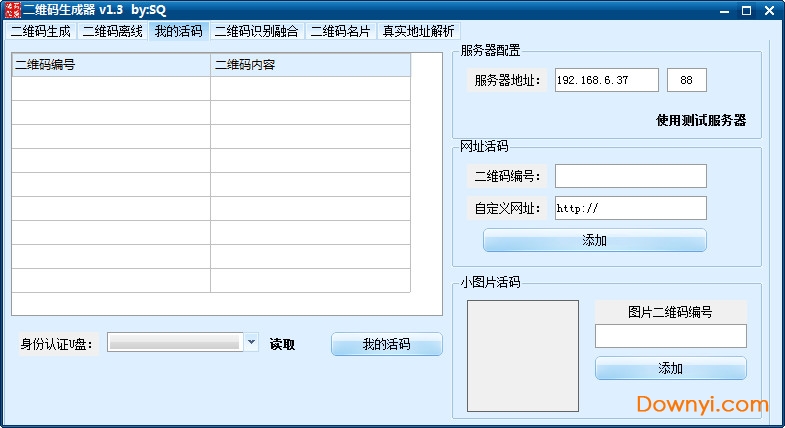This screenshot has height=428, width=785.
Task: Select the 我的活码 tab
Action: pyautogui.click(x=178, y=31)
